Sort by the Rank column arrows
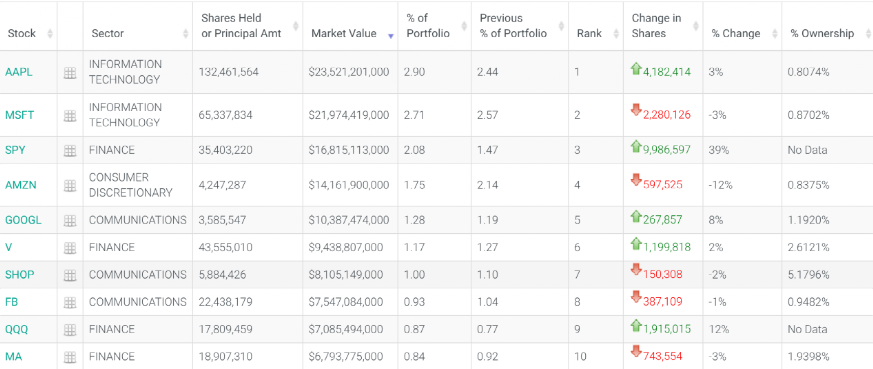873x369 pixels. [x=616, y=33]
